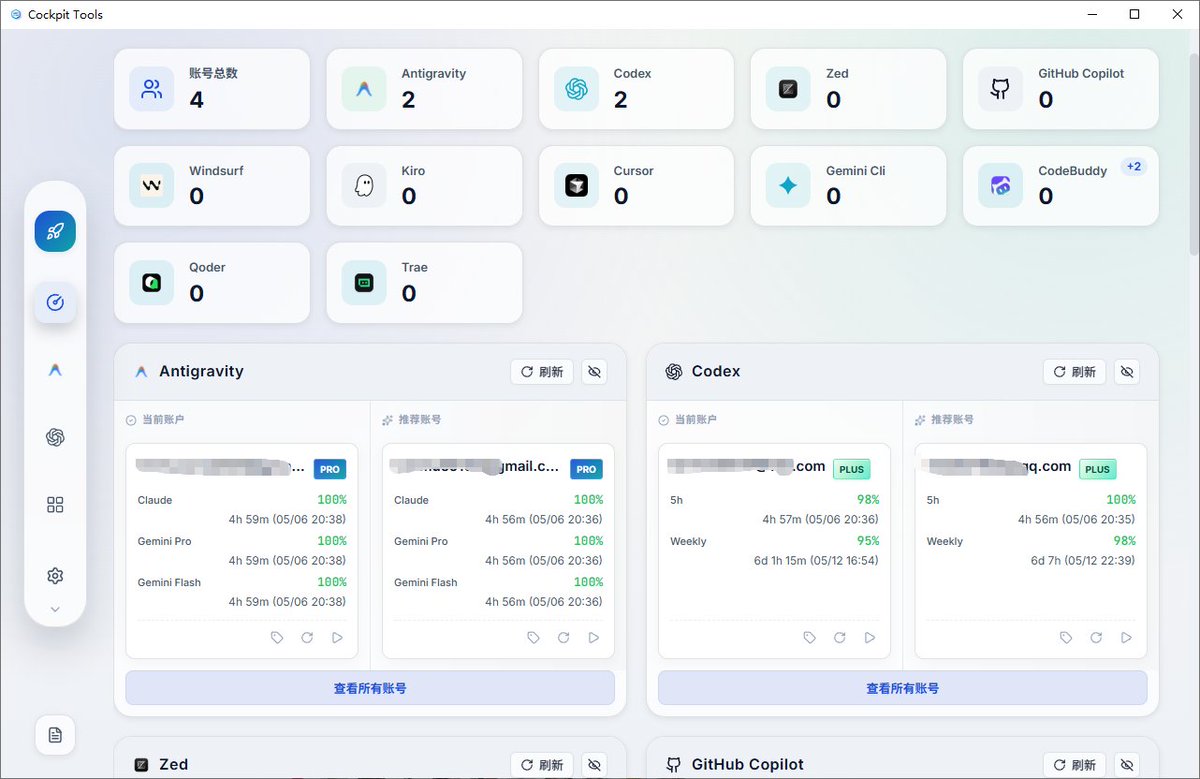Activate the recommended Codex account play icon
Image resolution: width=1200 pixels, height=779 pixels.
pyautogui.click(x=1126, y=638)
